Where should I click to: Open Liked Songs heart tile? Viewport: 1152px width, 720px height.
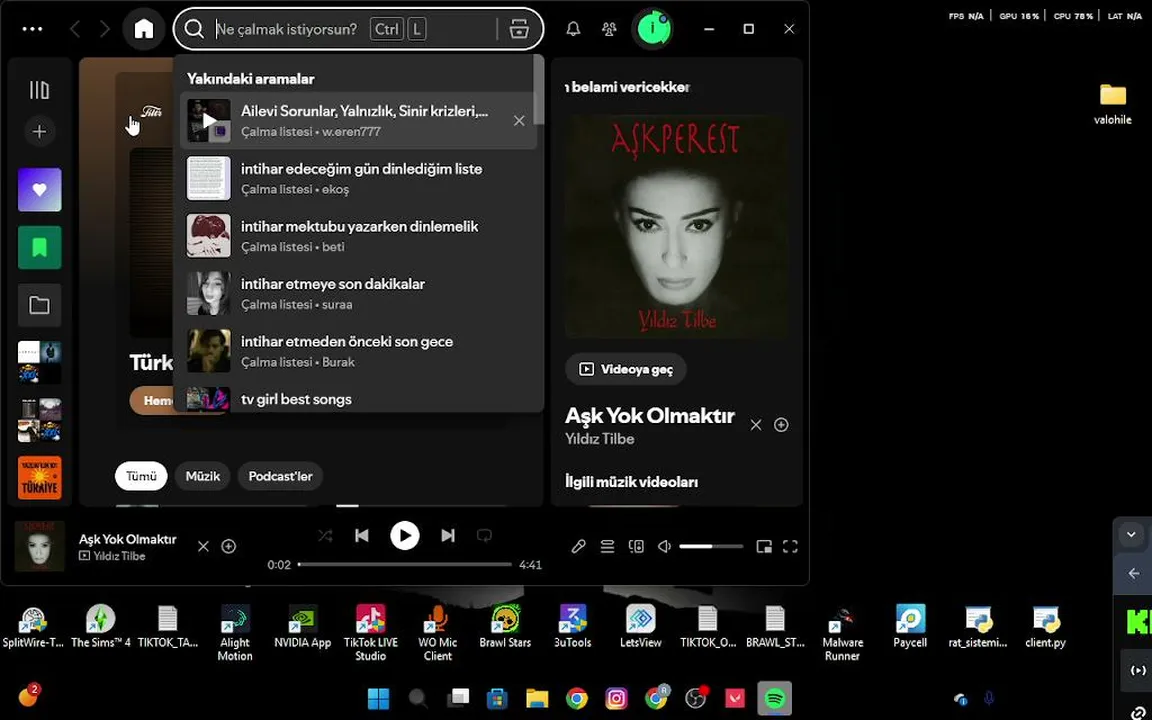[x=40, y=190]
